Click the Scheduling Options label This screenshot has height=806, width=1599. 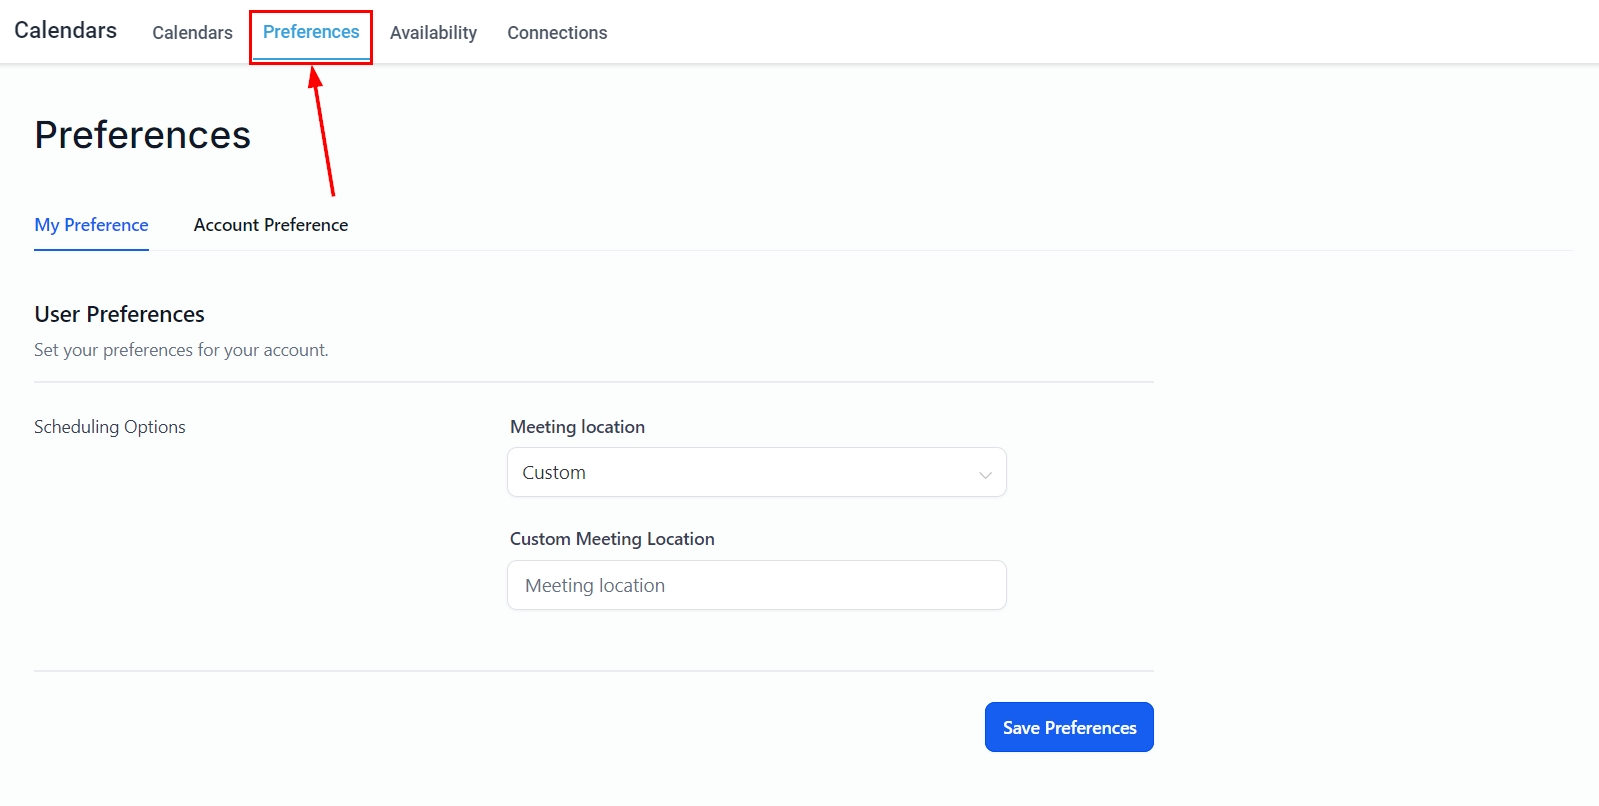point(110,427)
